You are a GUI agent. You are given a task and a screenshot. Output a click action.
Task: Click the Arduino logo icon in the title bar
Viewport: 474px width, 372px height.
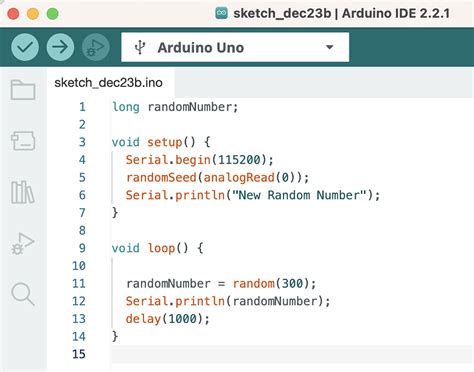tap(221, 13)
